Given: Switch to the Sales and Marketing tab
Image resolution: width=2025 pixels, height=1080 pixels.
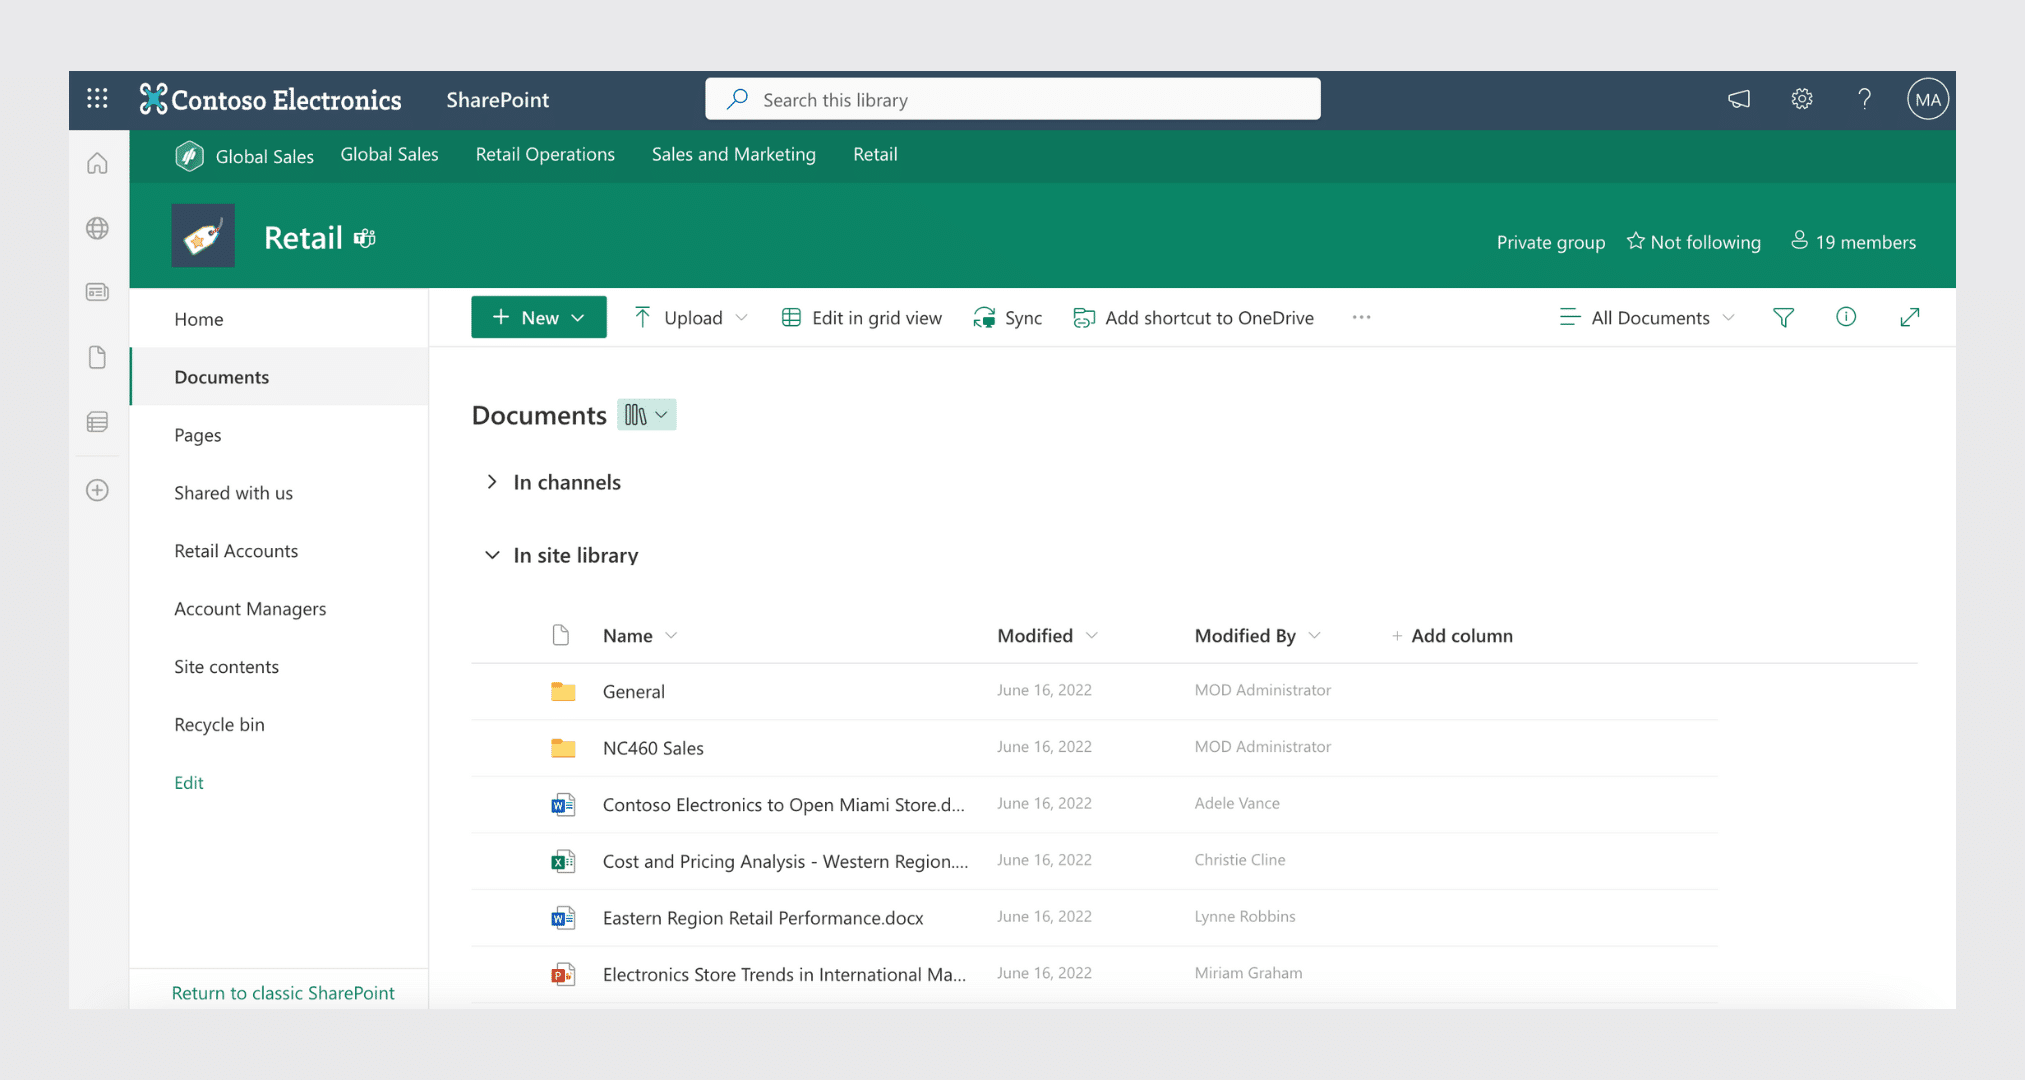Looking at the screenshot, I should 733,154.
